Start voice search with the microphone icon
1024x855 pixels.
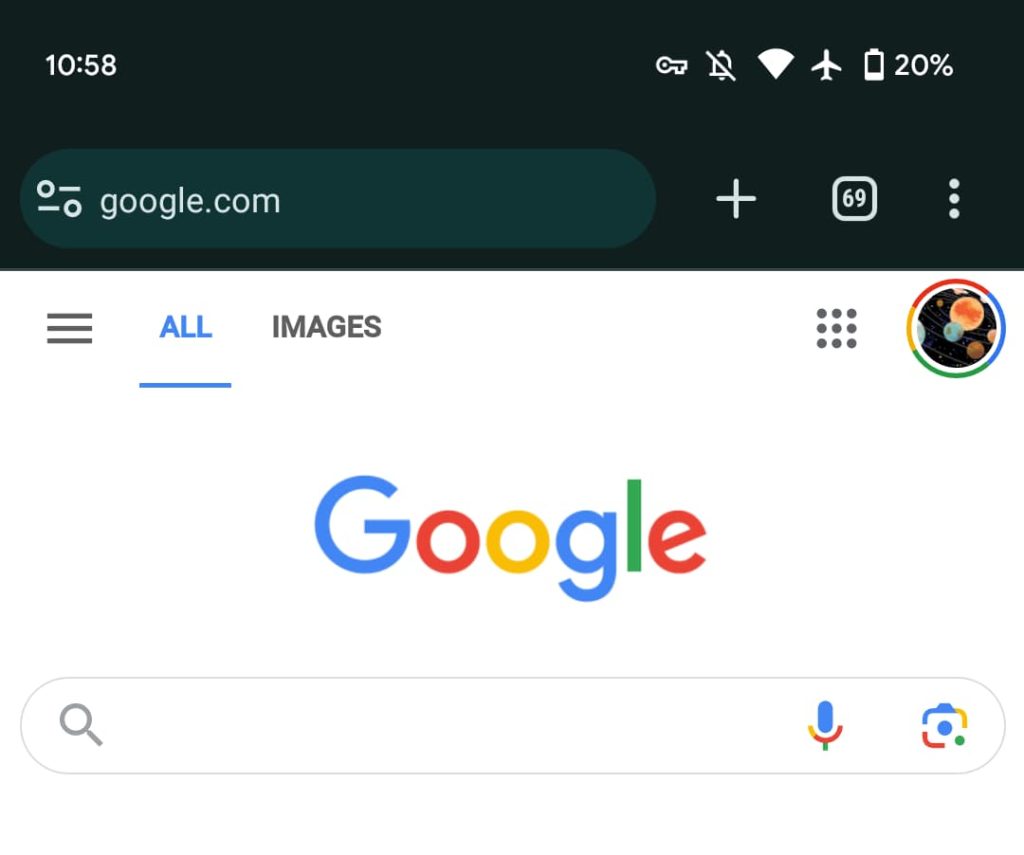click(x=825, y=725)
